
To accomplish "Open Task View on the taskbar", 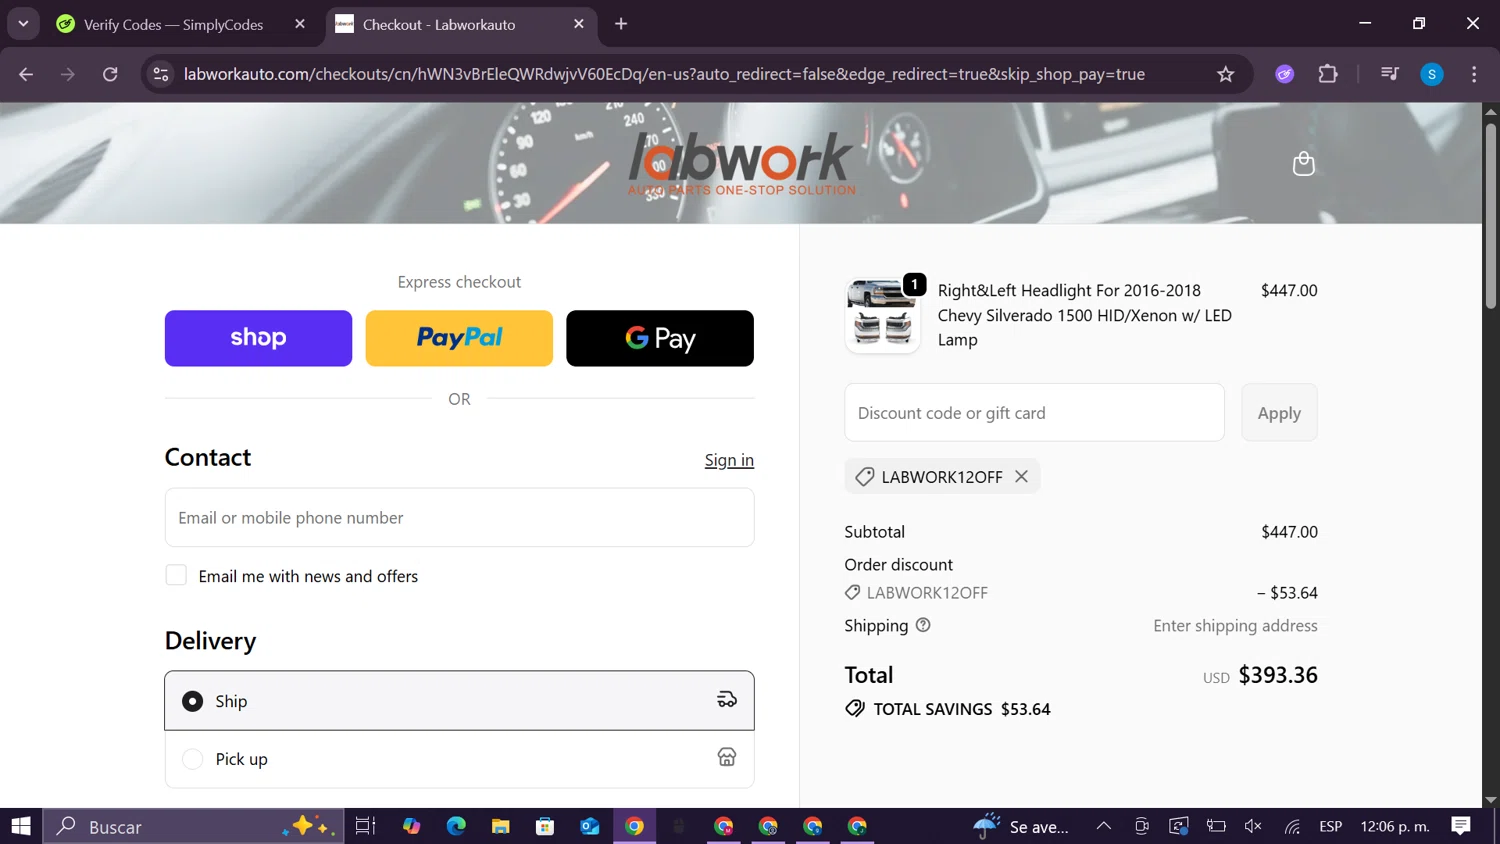I will pos(365,826).
